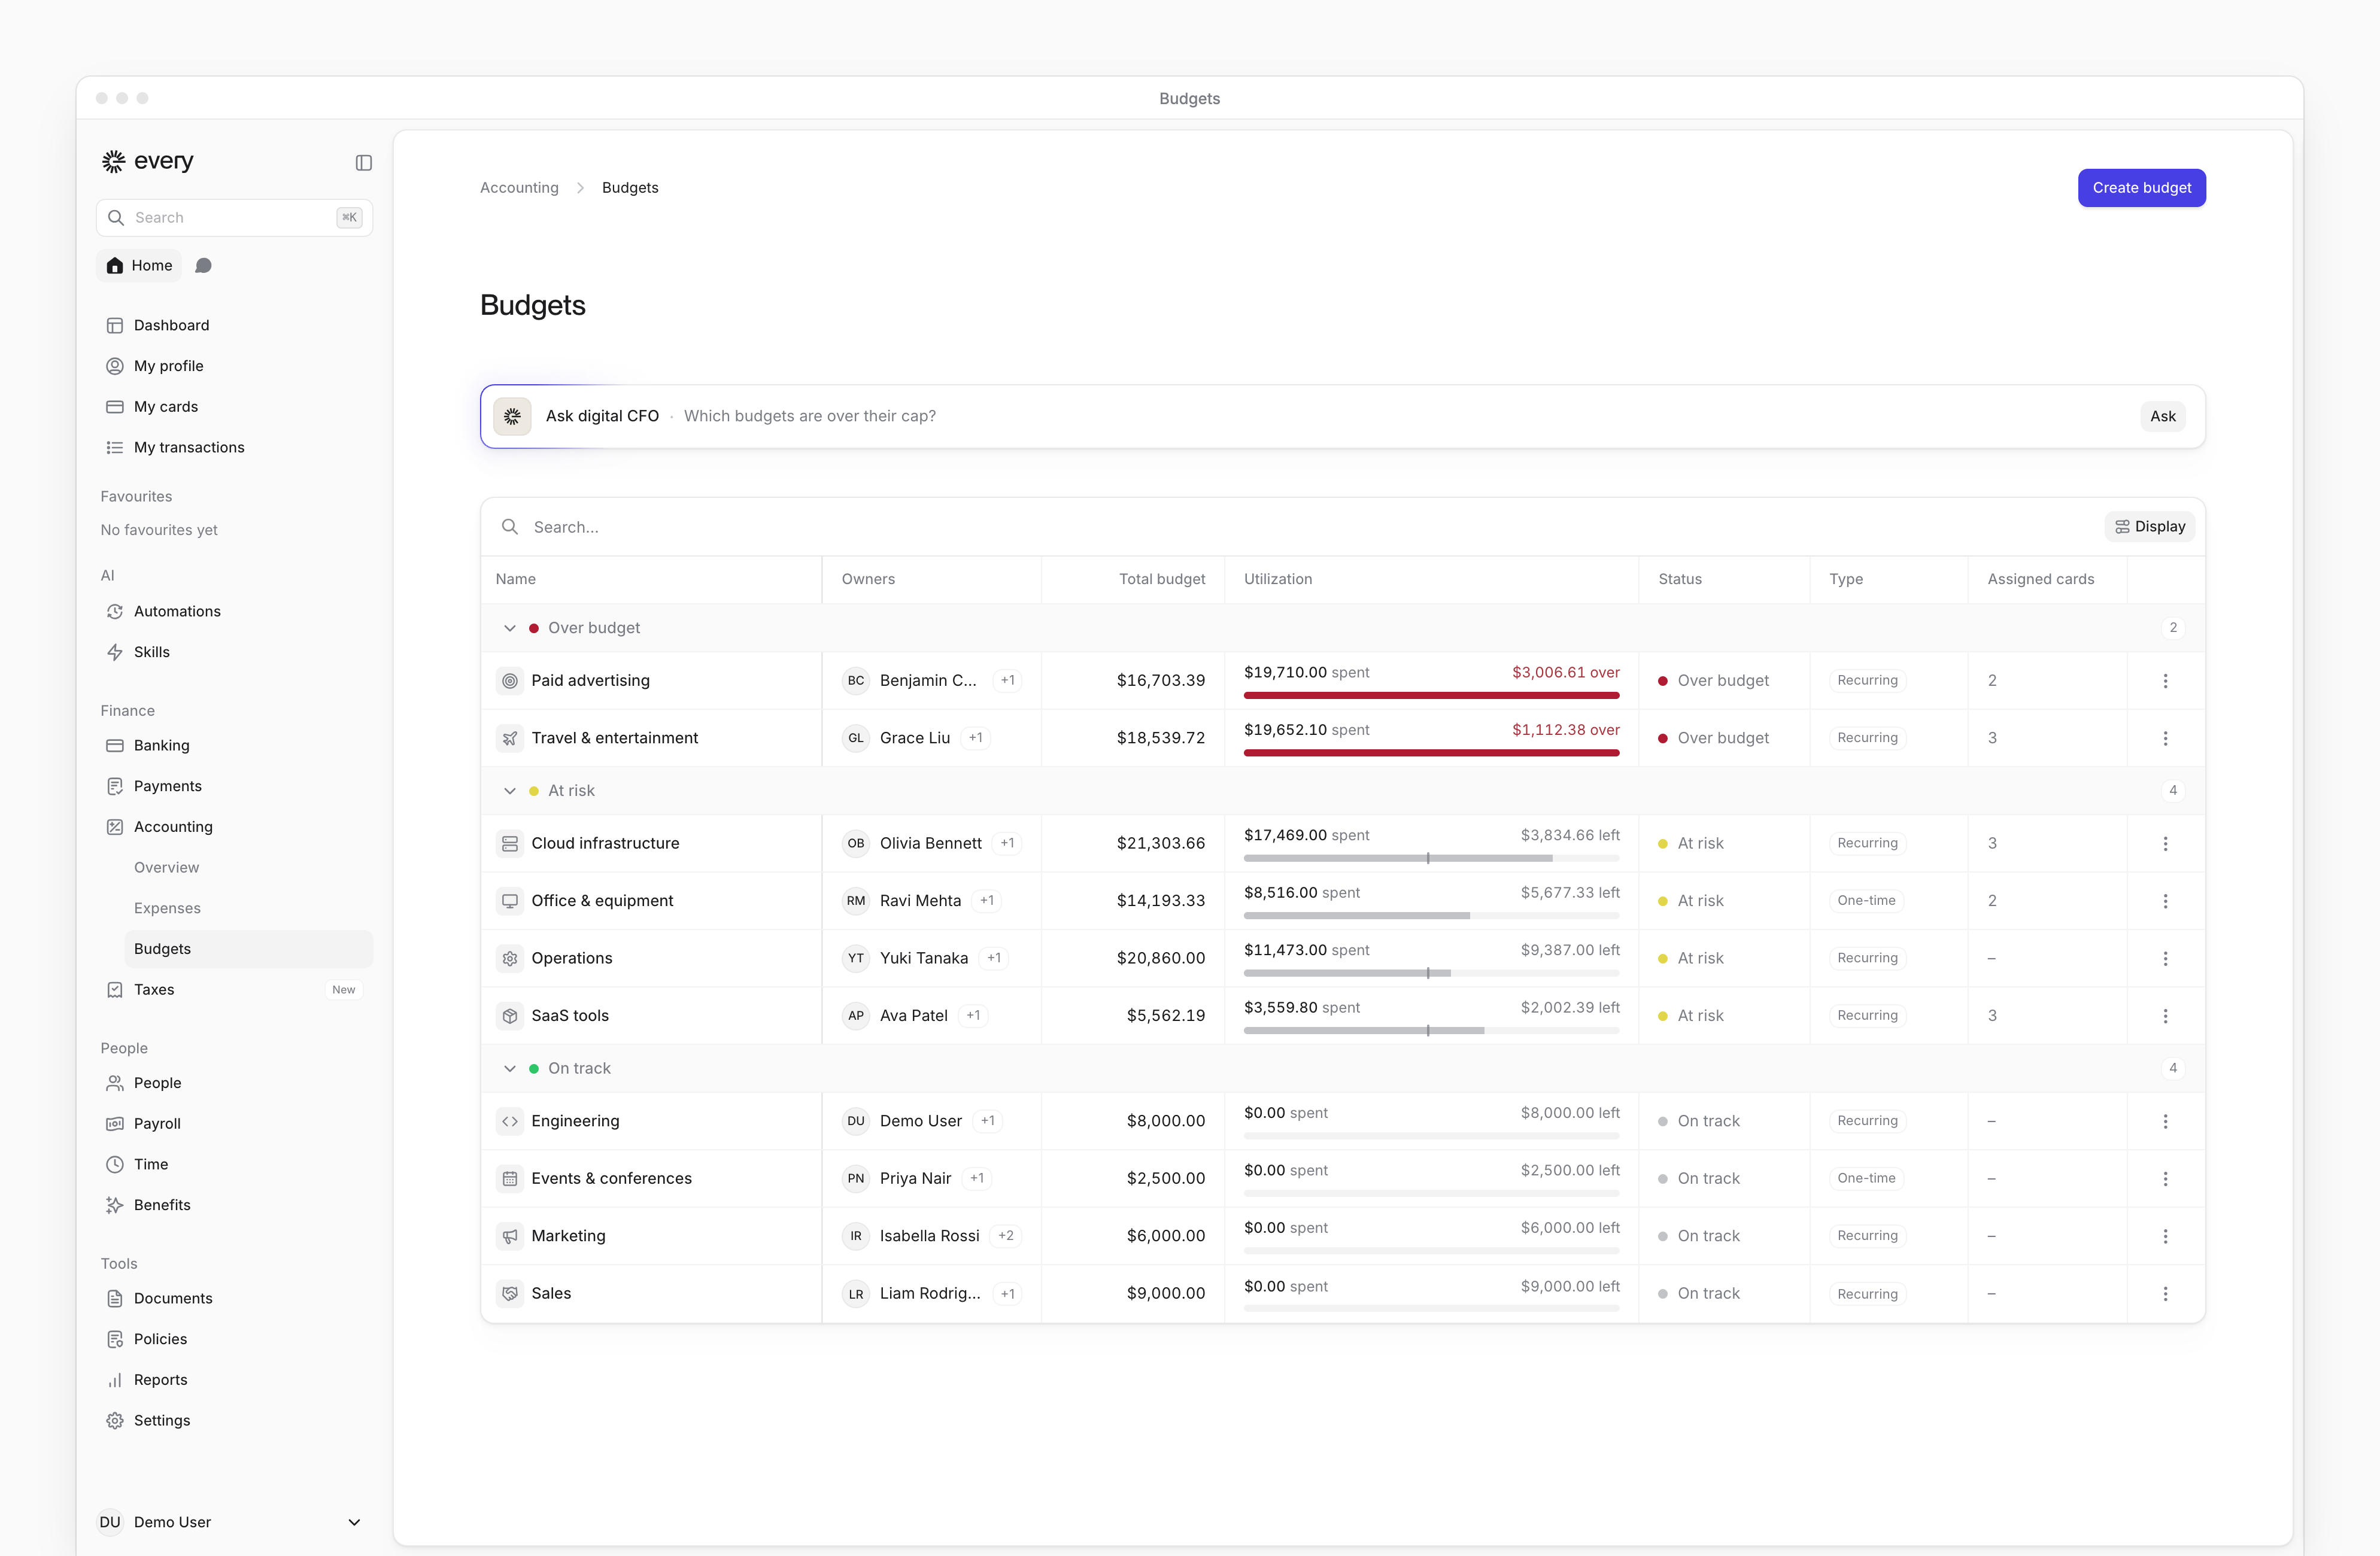The width and height of the screenshot is (2380, 1556).
Task: Open My cards in the sidebar
Action: coord(235,407)
